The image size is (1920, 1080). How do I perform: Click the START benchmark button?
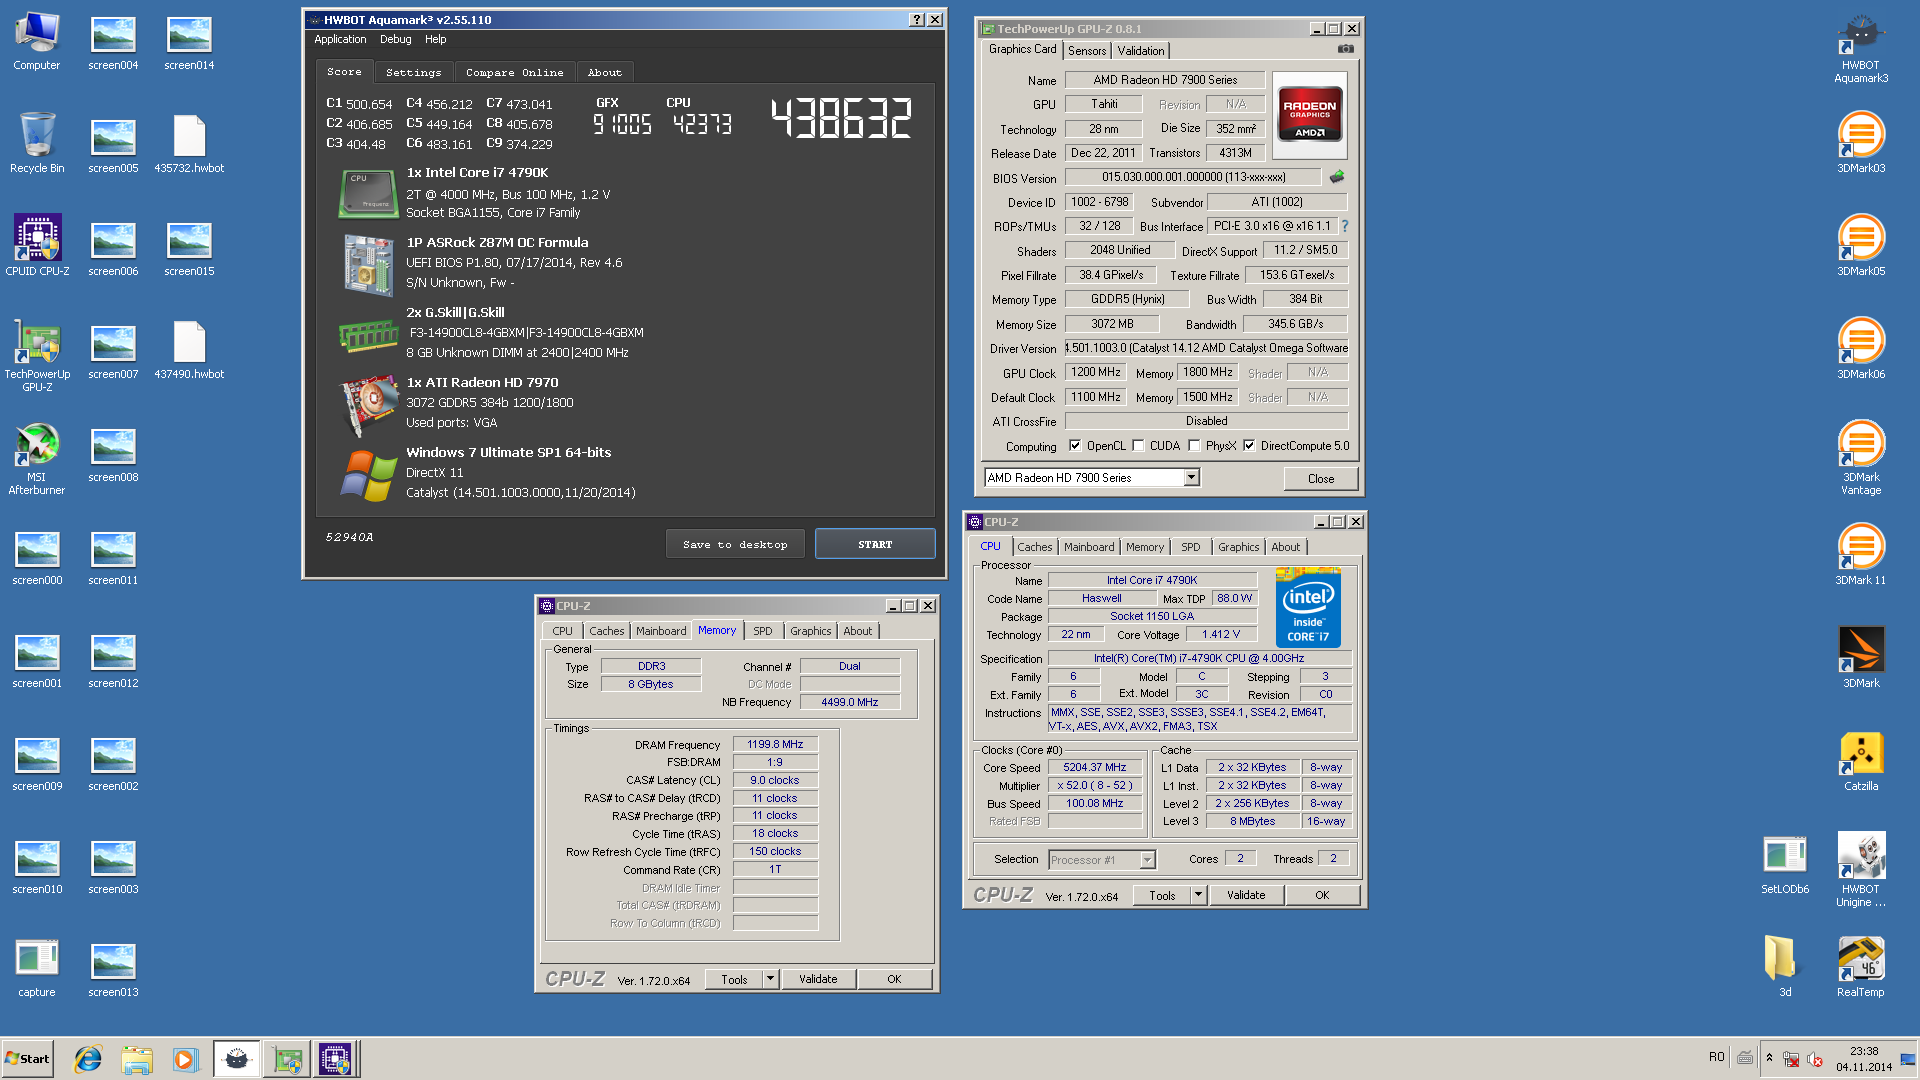[x=875, y=544]
